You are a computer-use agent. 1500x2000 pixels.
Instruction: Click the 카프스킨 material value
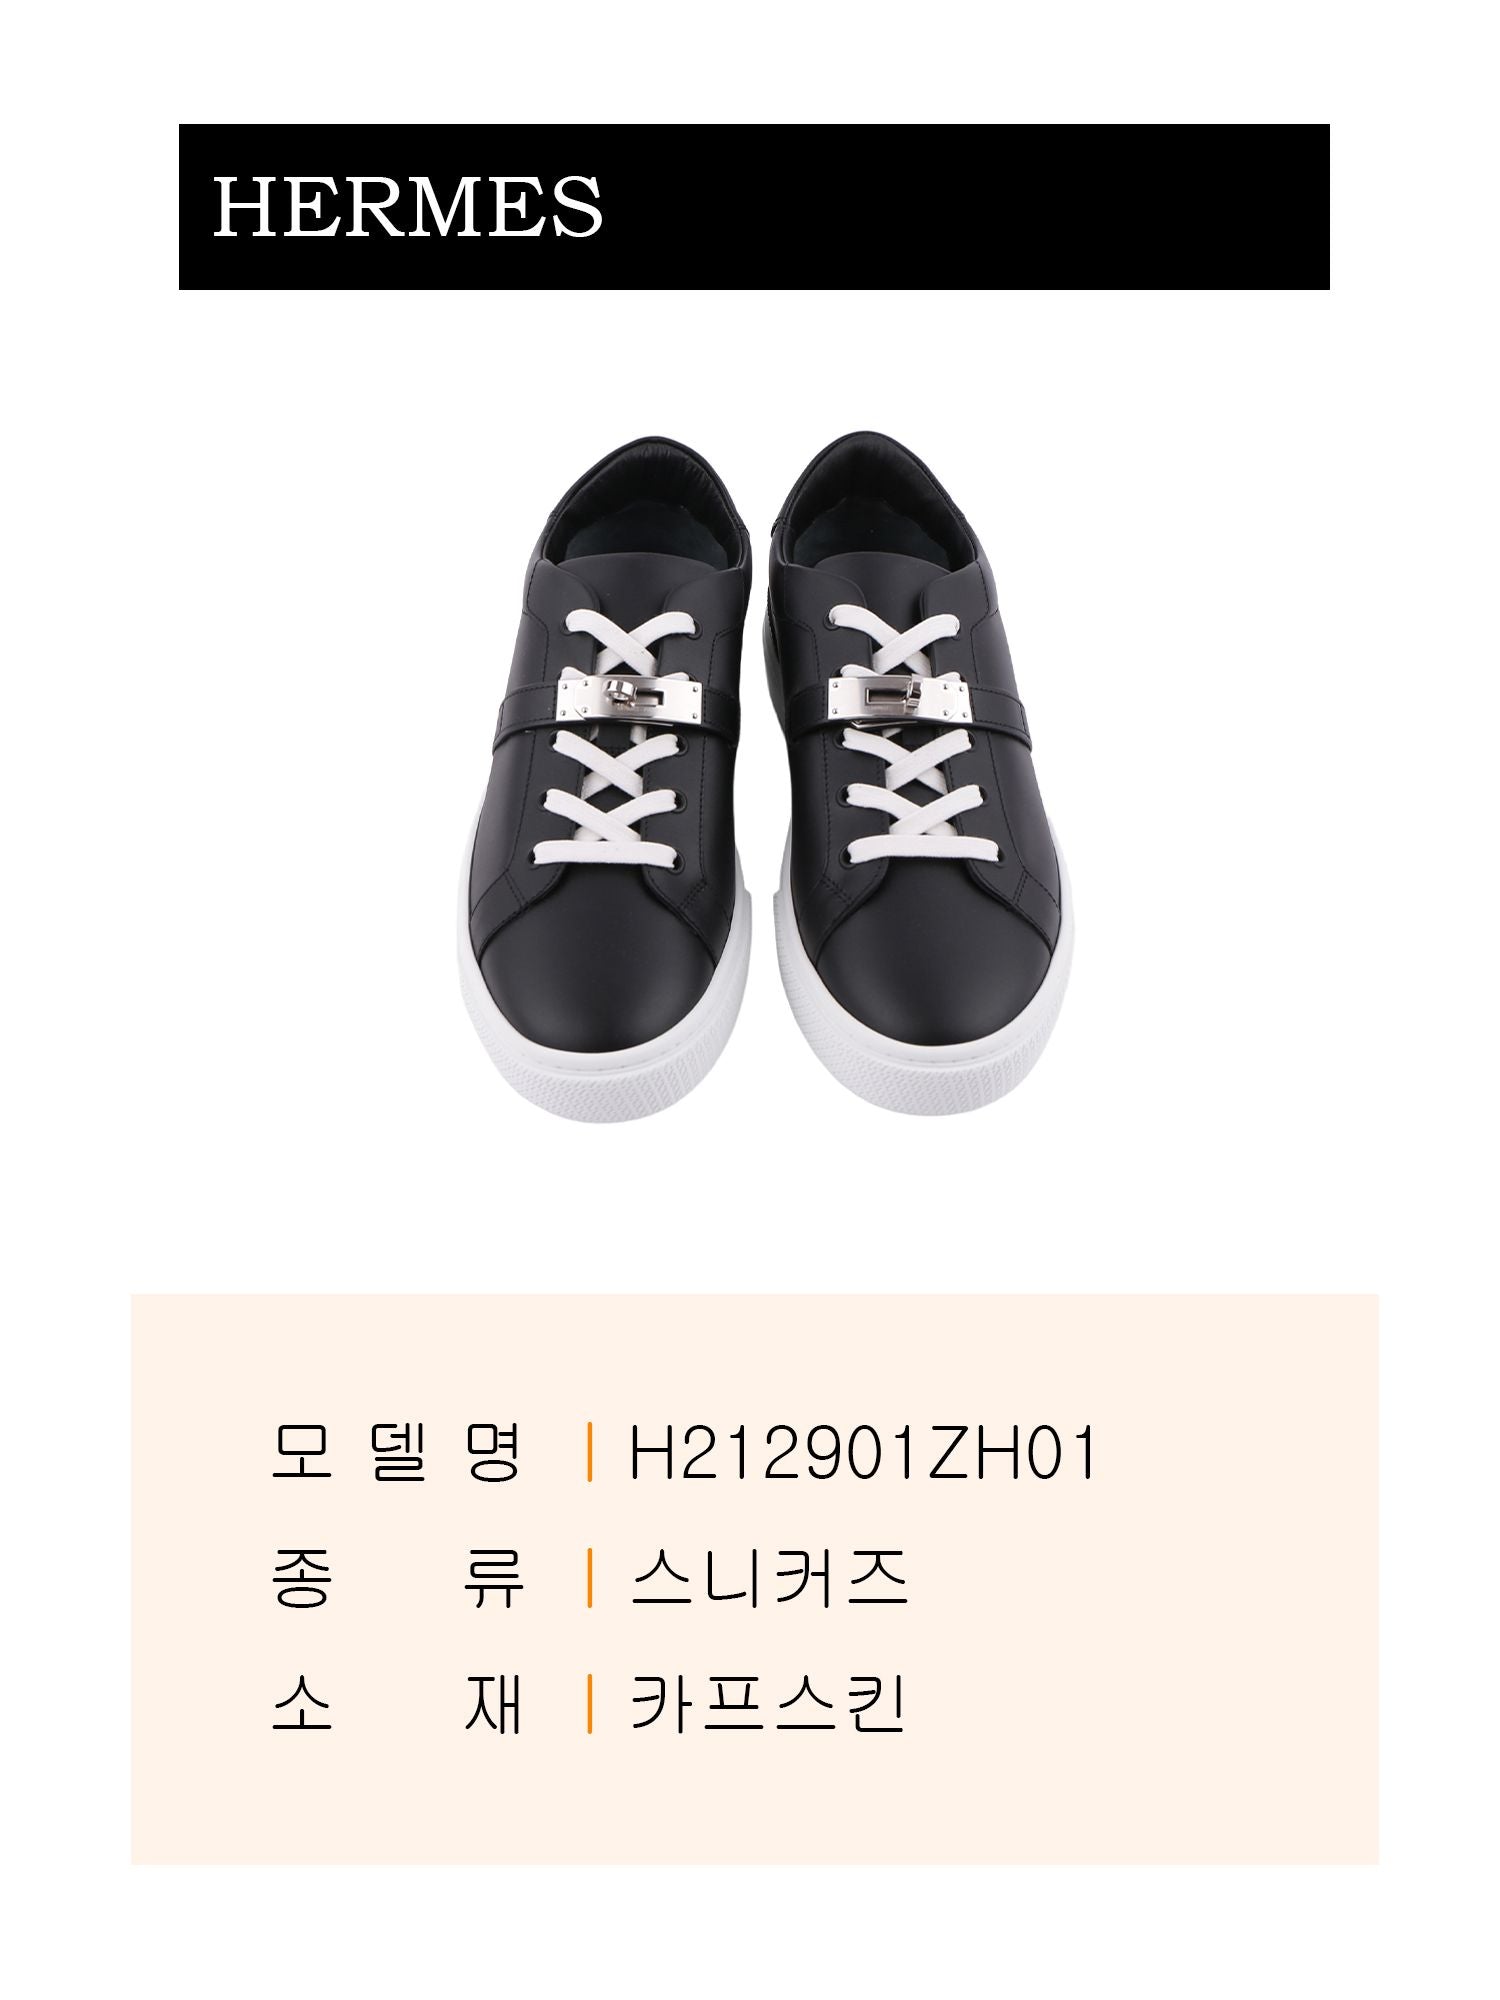pos(769,1703)
